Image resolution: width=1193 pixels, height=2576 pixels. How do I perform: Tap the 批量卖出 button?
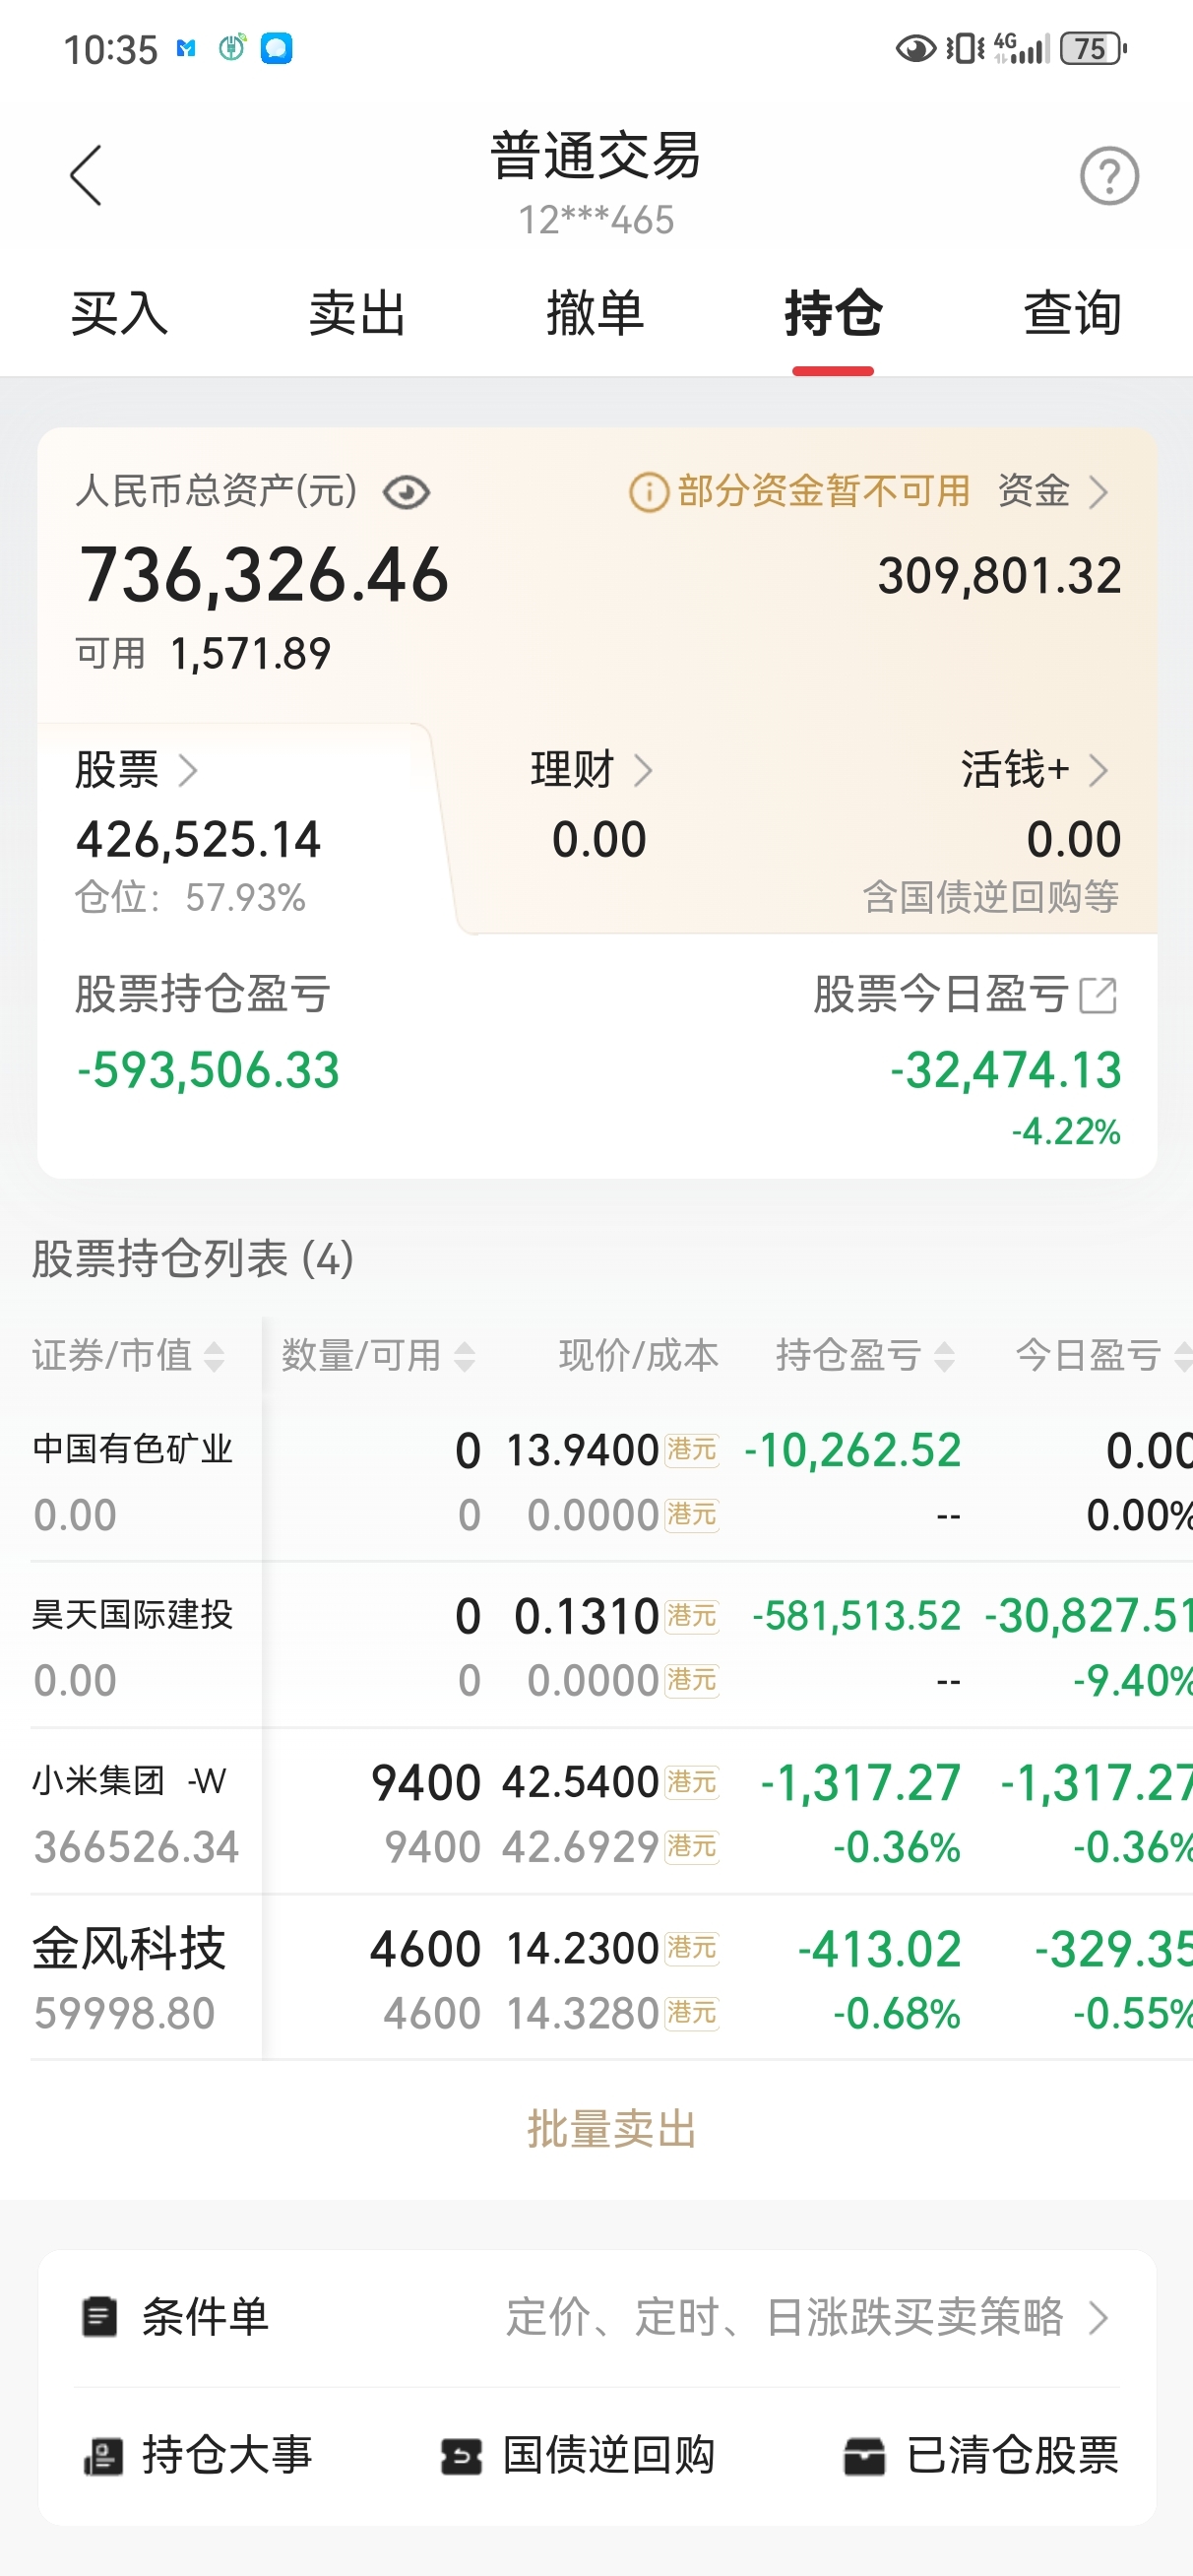click(x=611, y=2129)
